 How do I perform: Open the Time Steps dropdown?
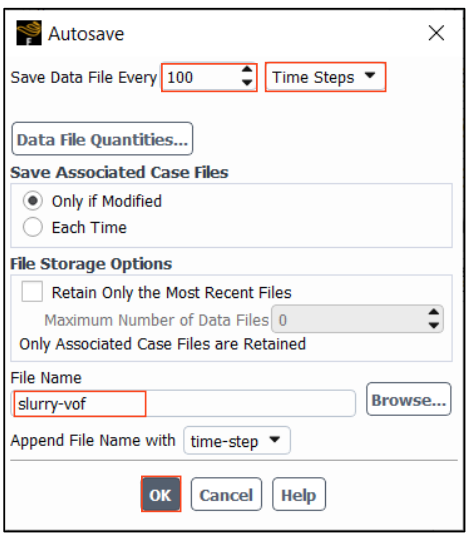pos(325,77)
